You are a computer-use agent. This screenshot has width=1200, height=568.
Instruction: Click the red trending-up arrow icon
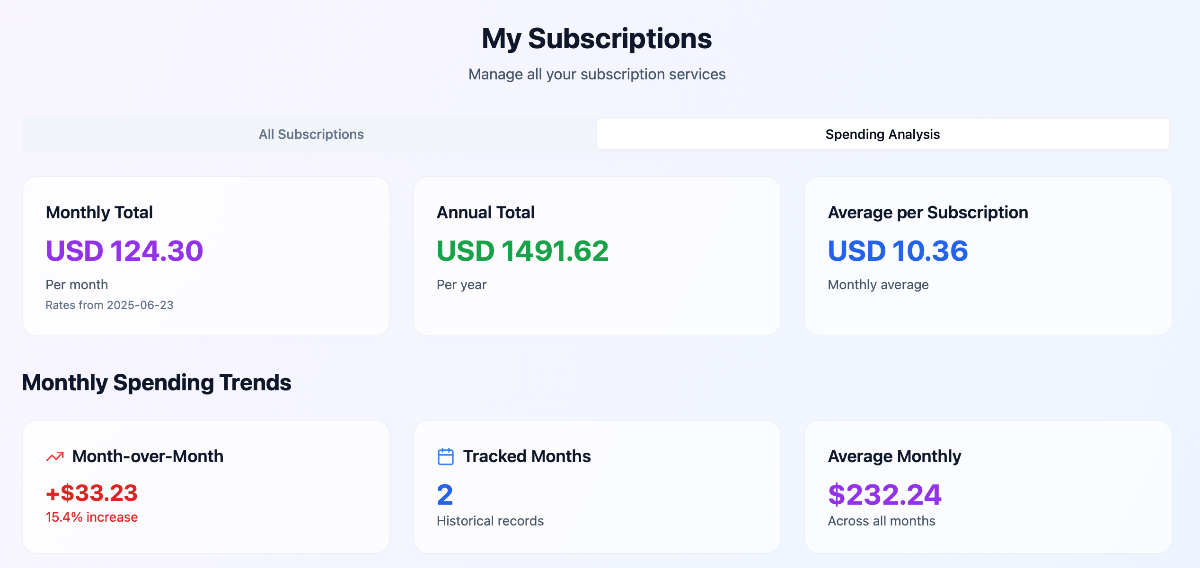pos(55,457)
